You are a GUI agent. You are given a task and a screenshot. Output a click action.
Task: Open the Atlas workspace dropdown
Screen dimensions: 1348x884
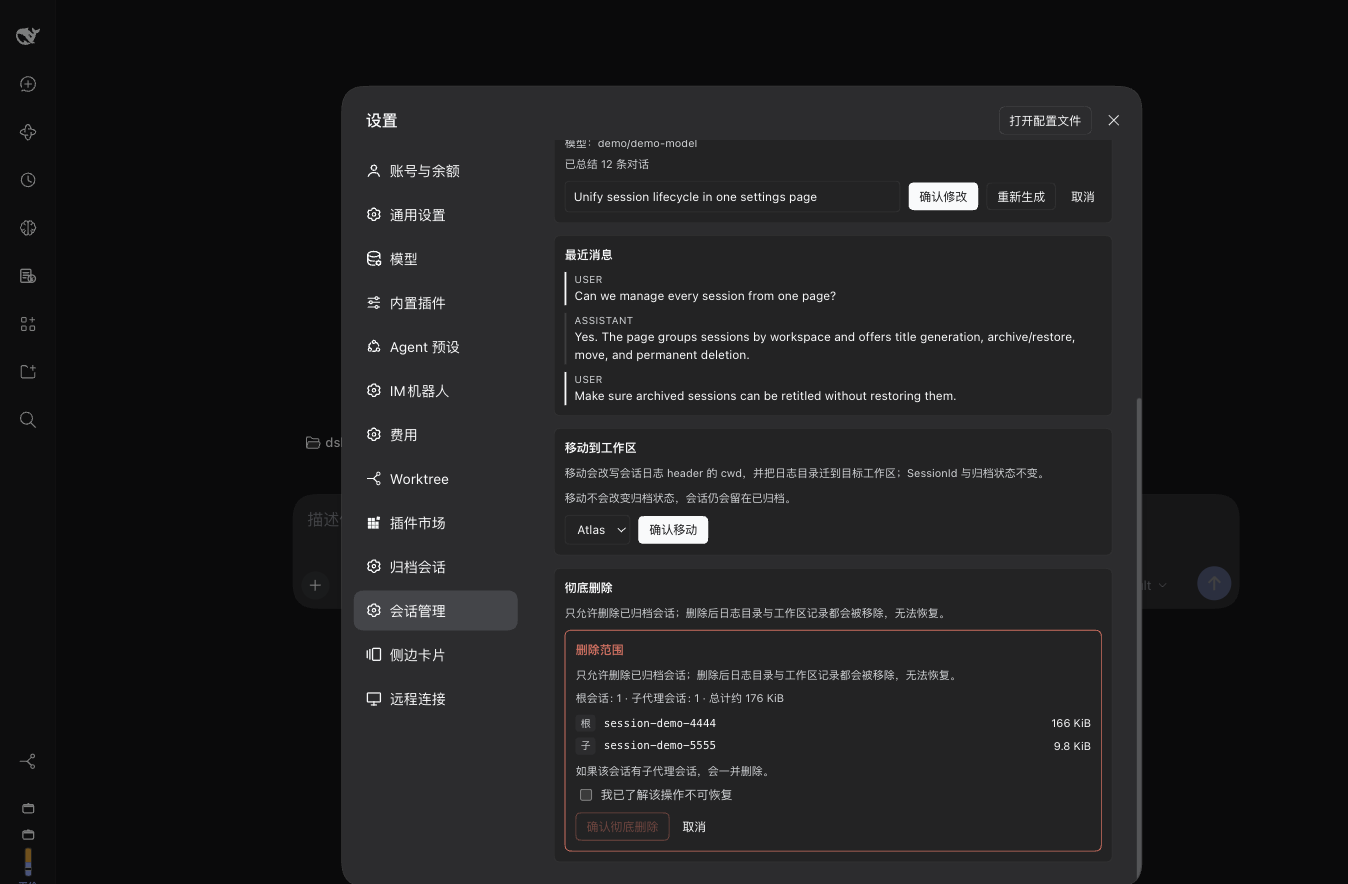pos(598,530)
